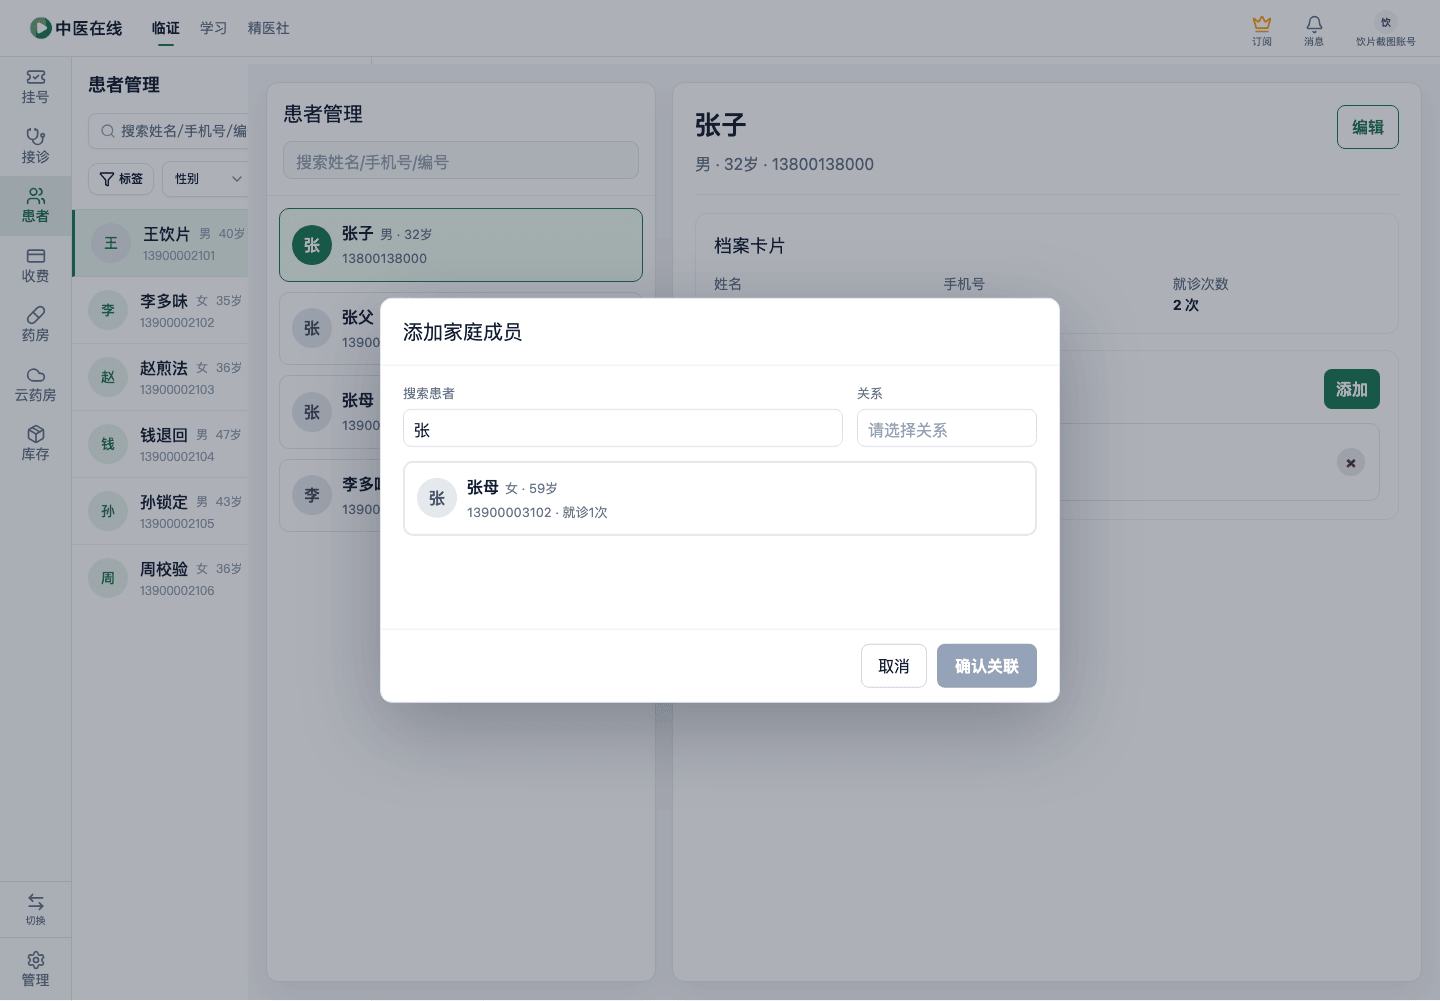Click 李 avatar of 李多味
The width and height of the screenshot is (1440, 1001).
[108, 310]
